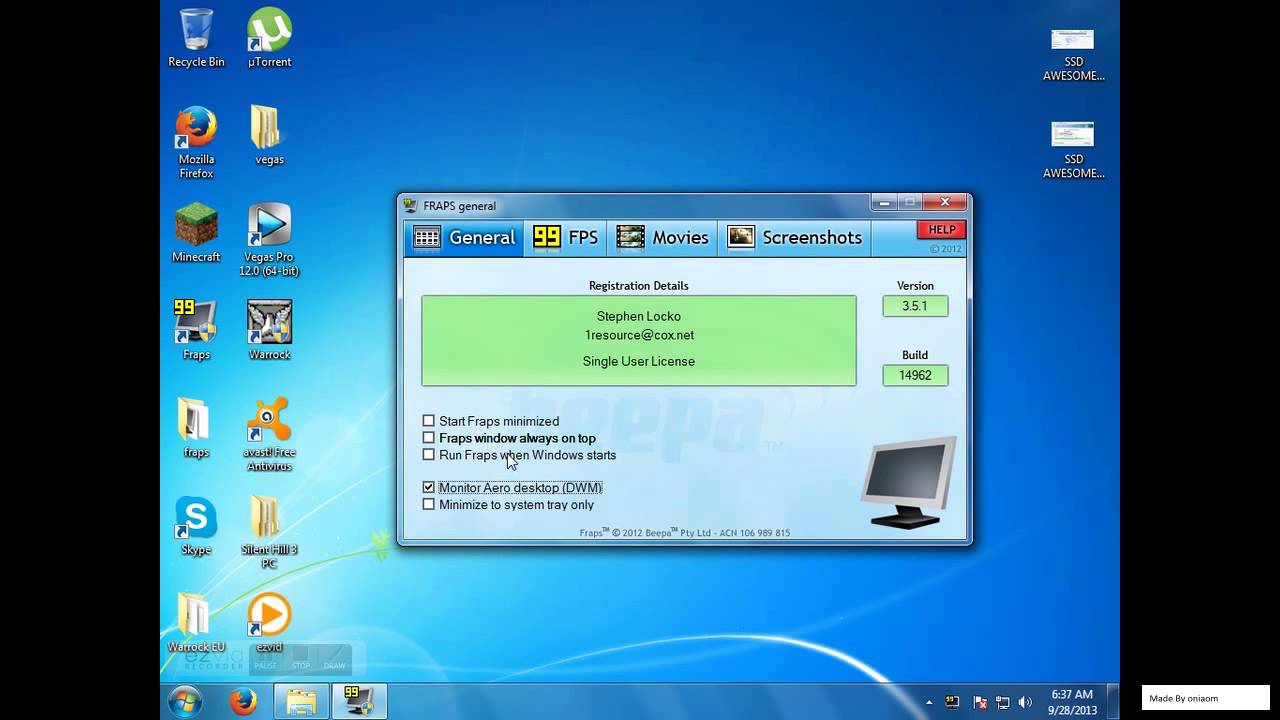1280x720 pixels.
Task: Select the Minecraft desktop icon
Action: [x=196, y=232]
